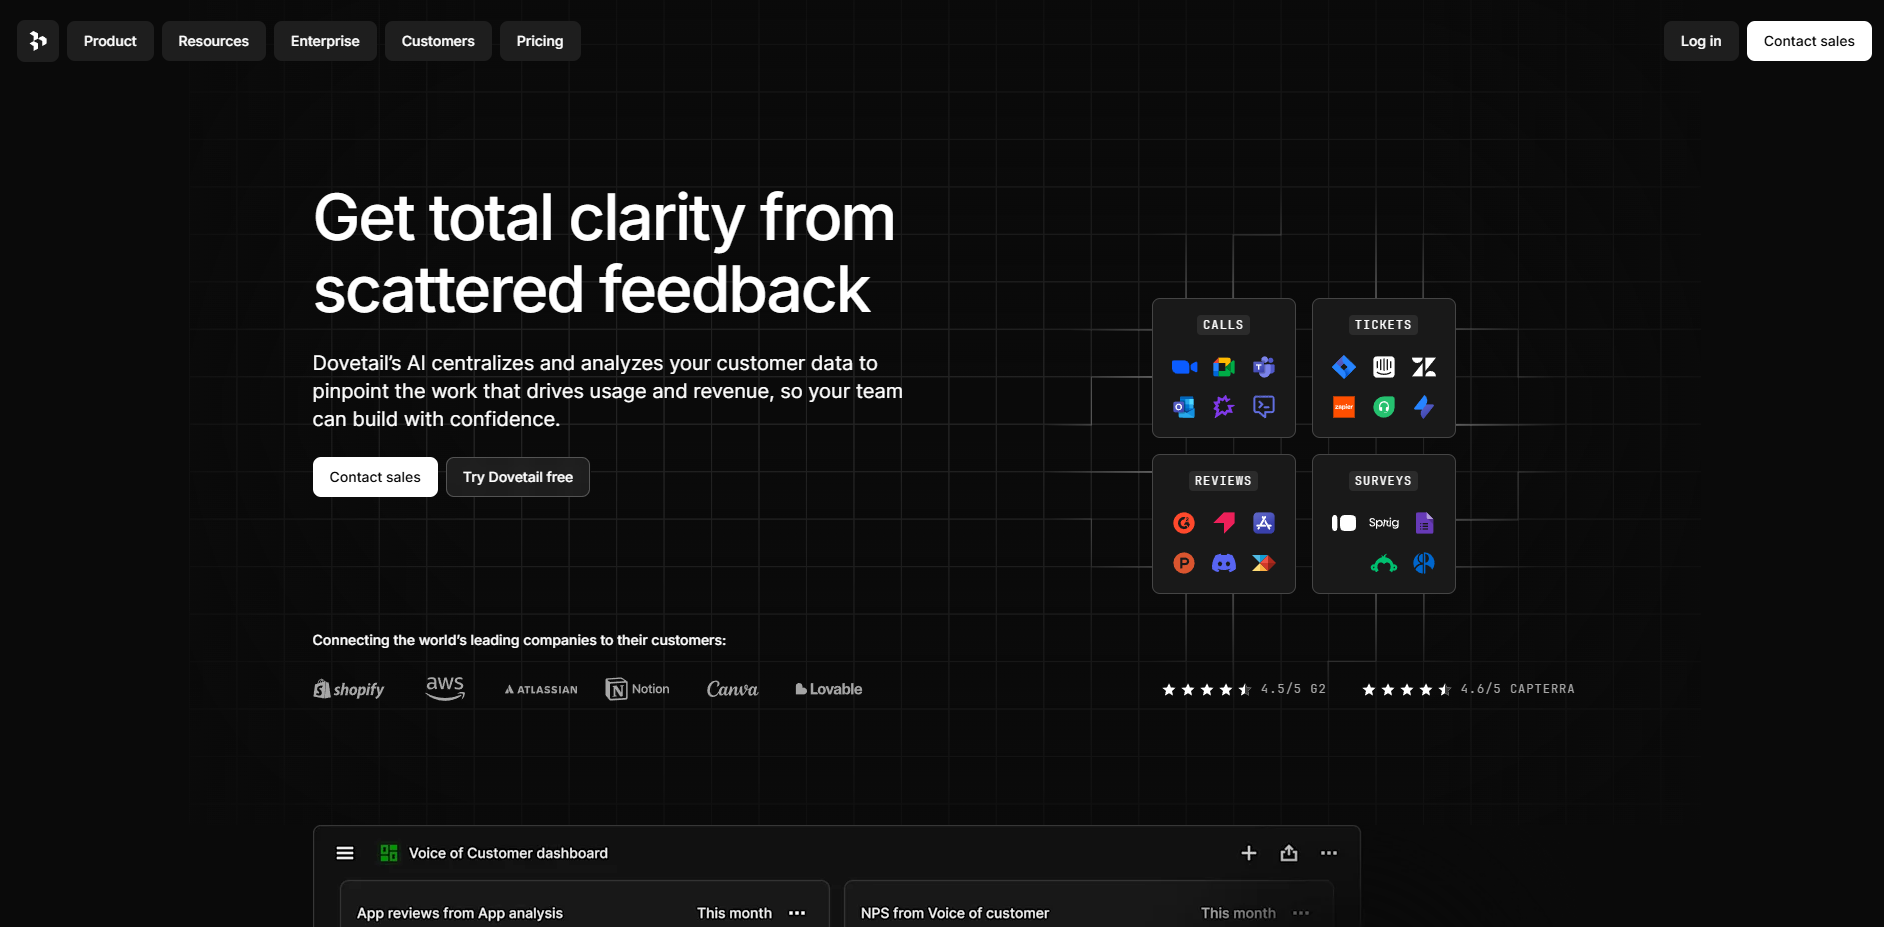Click the Contact sales button in header

(x=1808, y=41)
